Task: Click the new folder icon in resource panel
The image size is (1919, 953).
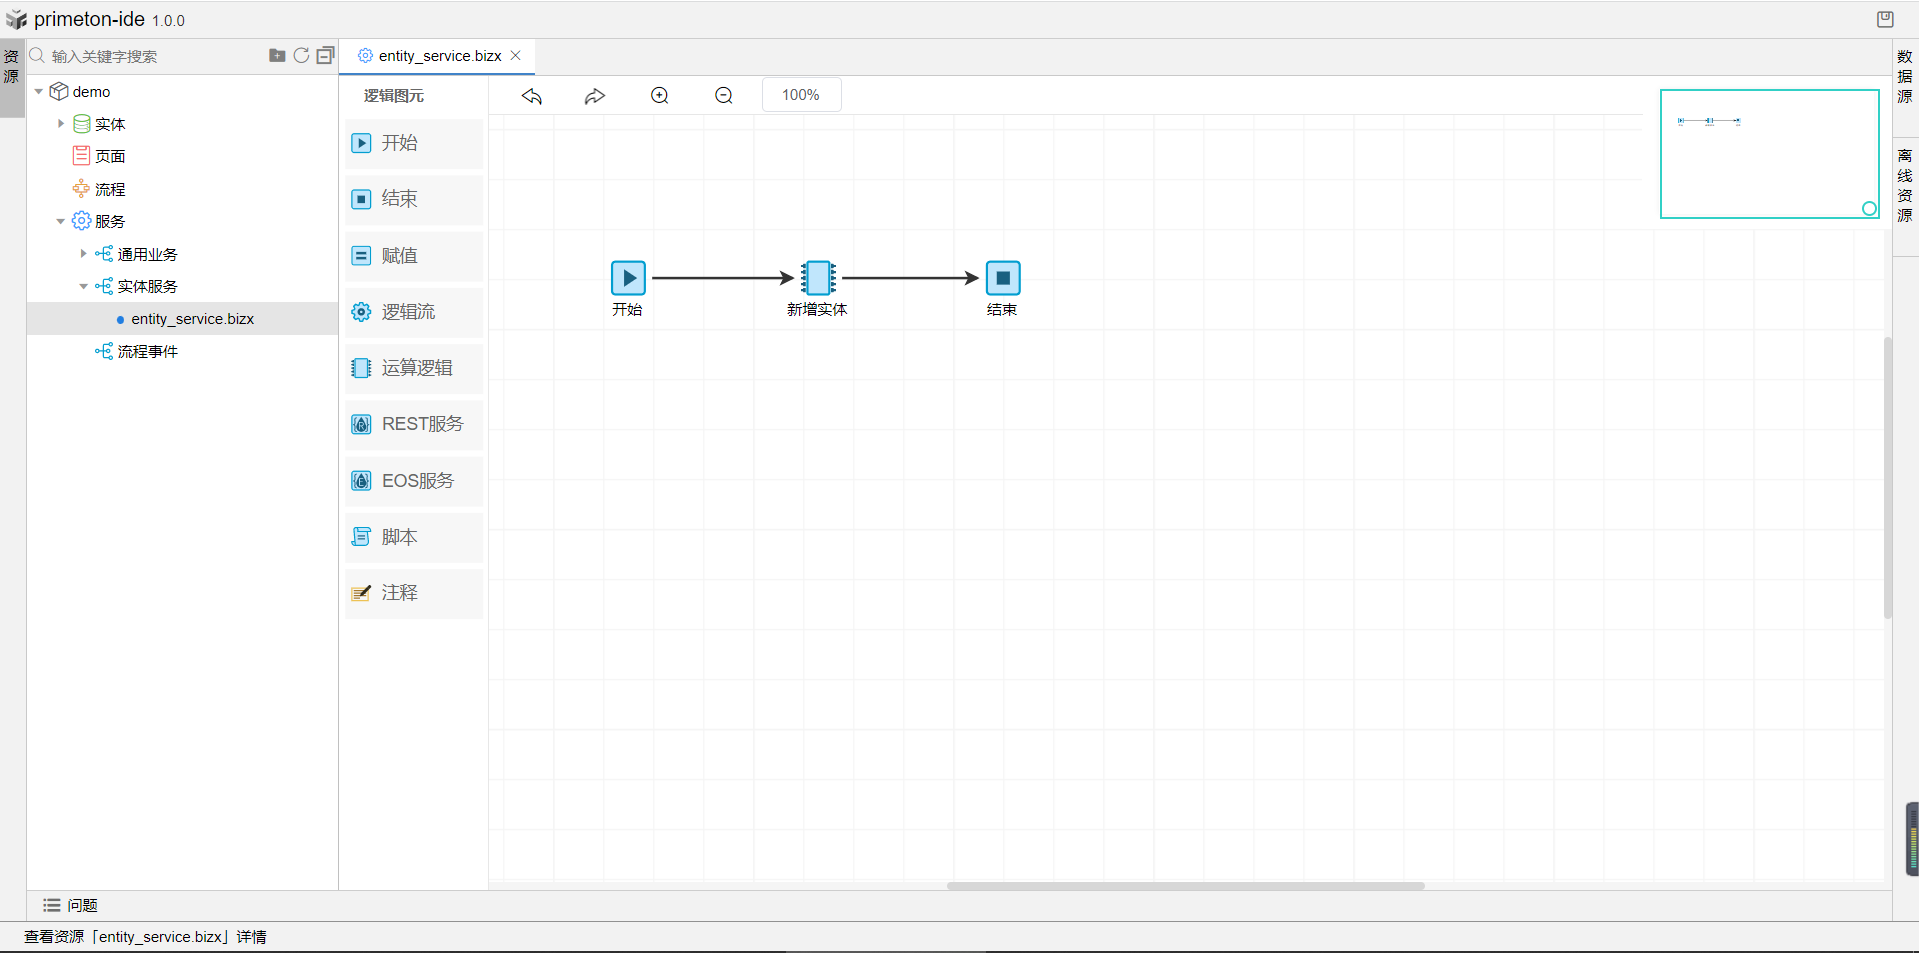Action: click(x=277, y=56)
